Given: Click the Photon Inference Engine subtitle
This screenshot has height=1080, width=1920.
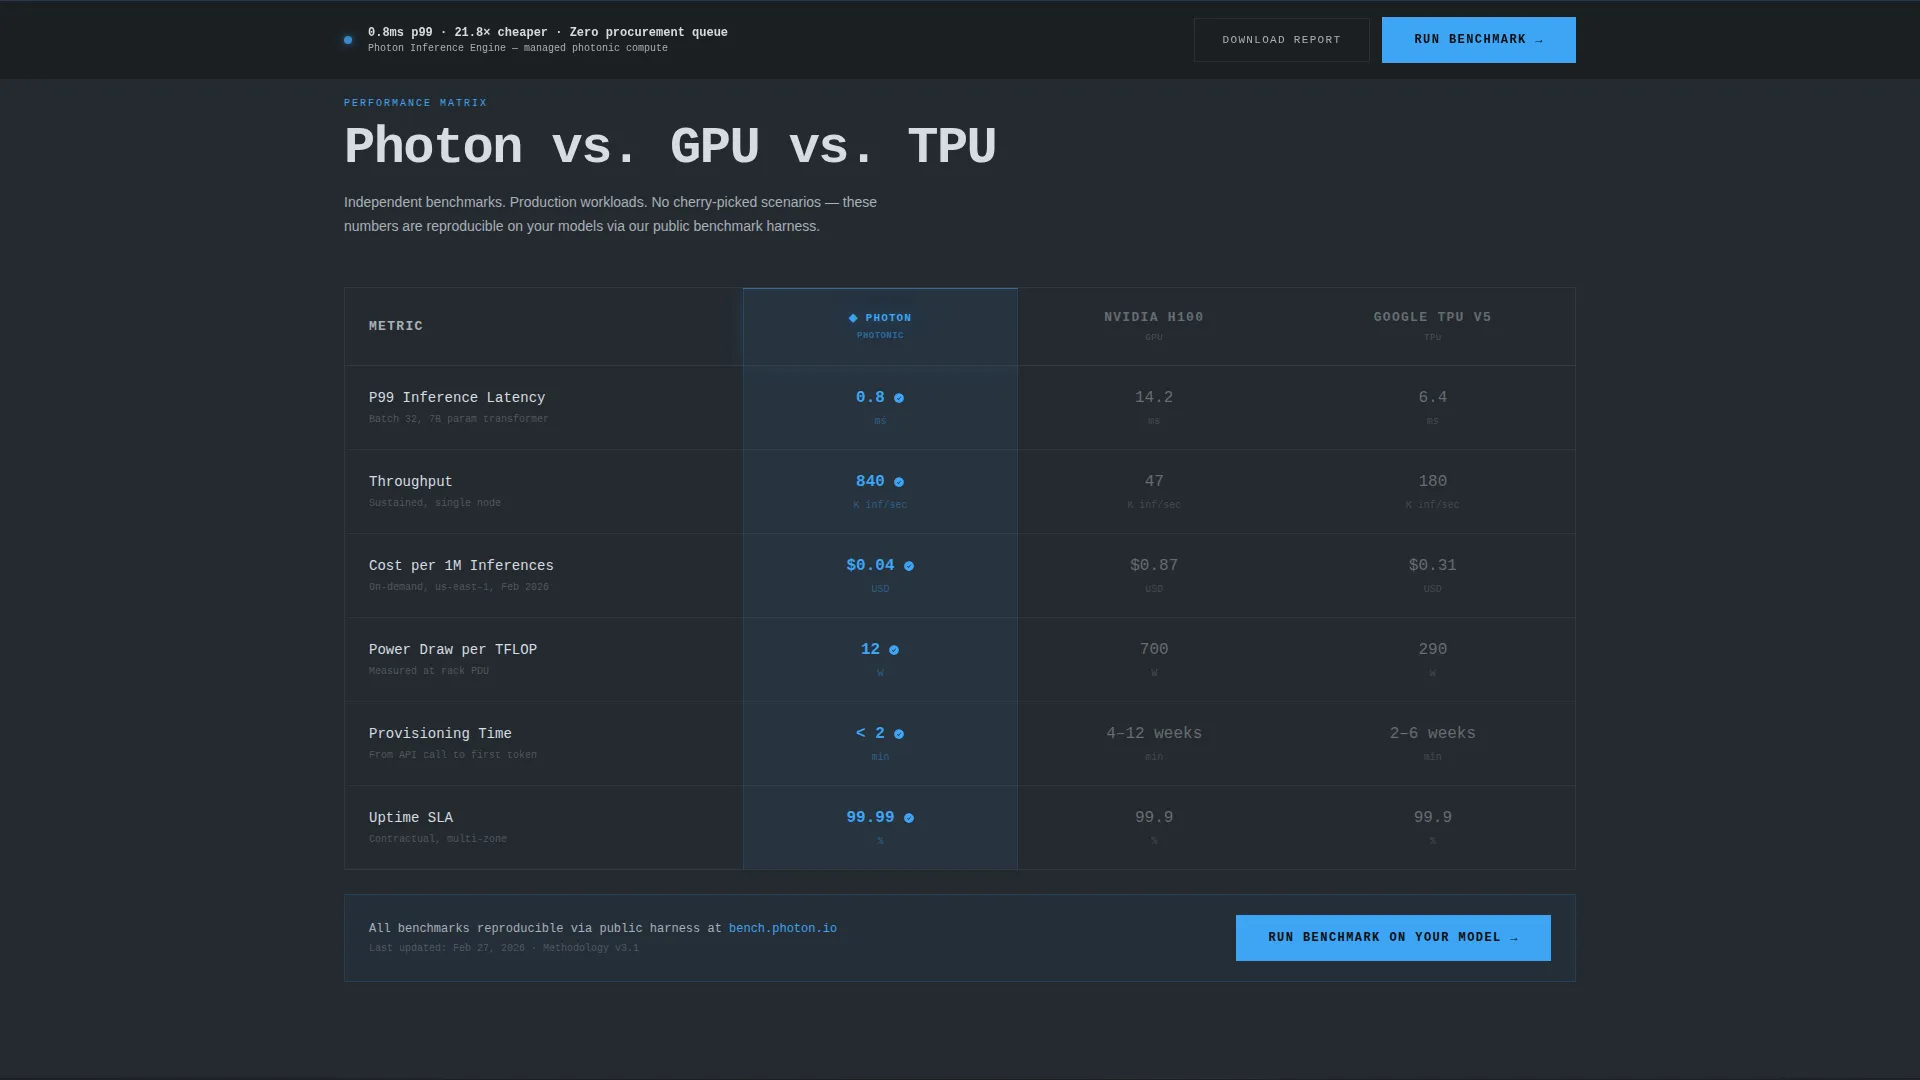Looking at the screenshot, I should click(x=517, y=48).
